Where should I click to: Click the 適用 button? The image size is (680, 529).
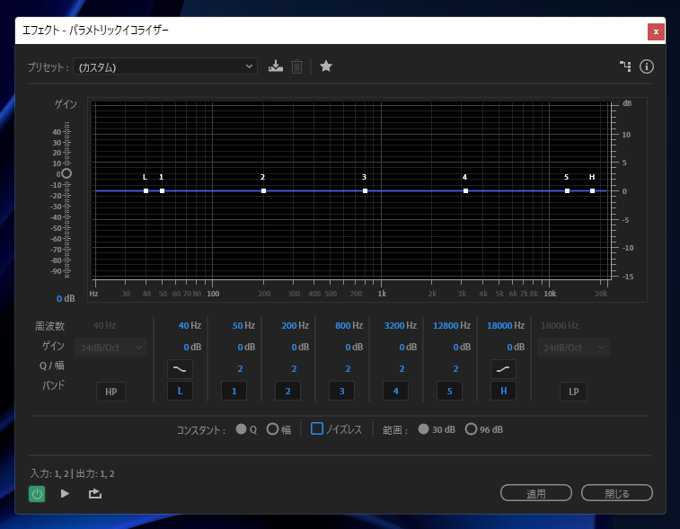(x=536, y=493)
